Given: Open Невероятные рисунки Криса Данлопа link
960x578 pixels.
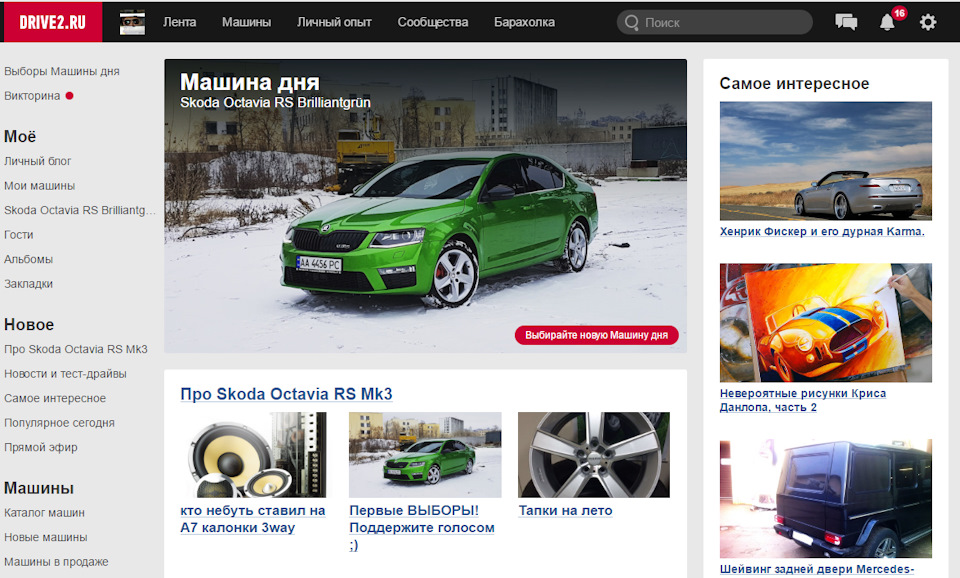Looking at the screenshot, I should click(803, 400).
